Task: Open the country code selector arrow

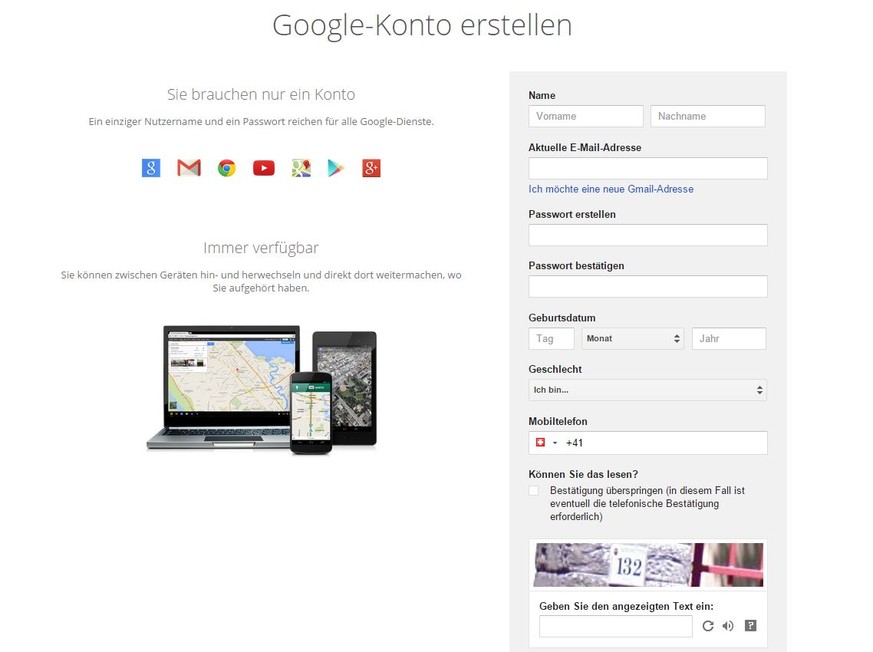Action: point(555,443)
